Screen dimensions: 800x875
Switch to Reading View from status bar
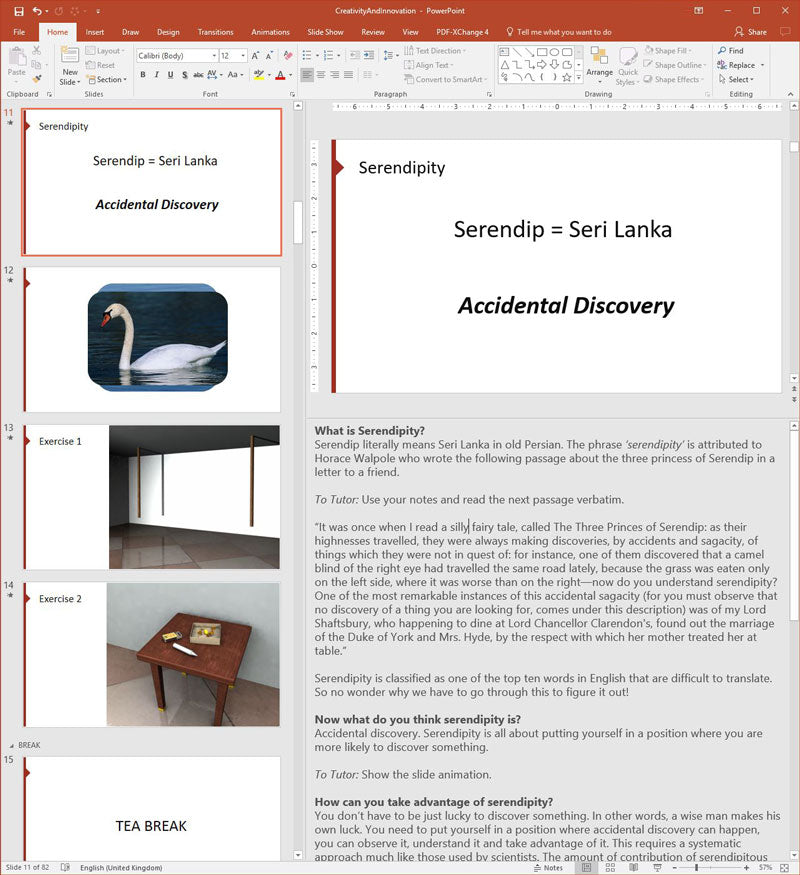click(x=634, y=868)
